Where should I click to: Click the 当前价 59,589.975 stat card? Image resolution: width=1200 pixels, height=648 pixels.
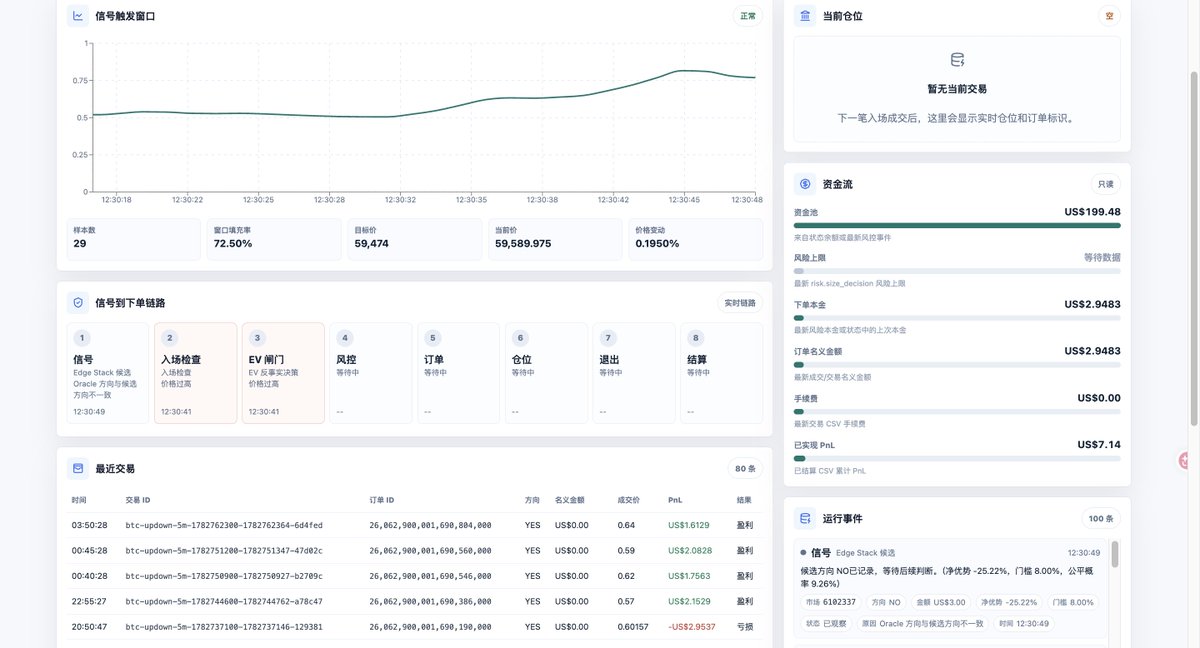[555, 239]
